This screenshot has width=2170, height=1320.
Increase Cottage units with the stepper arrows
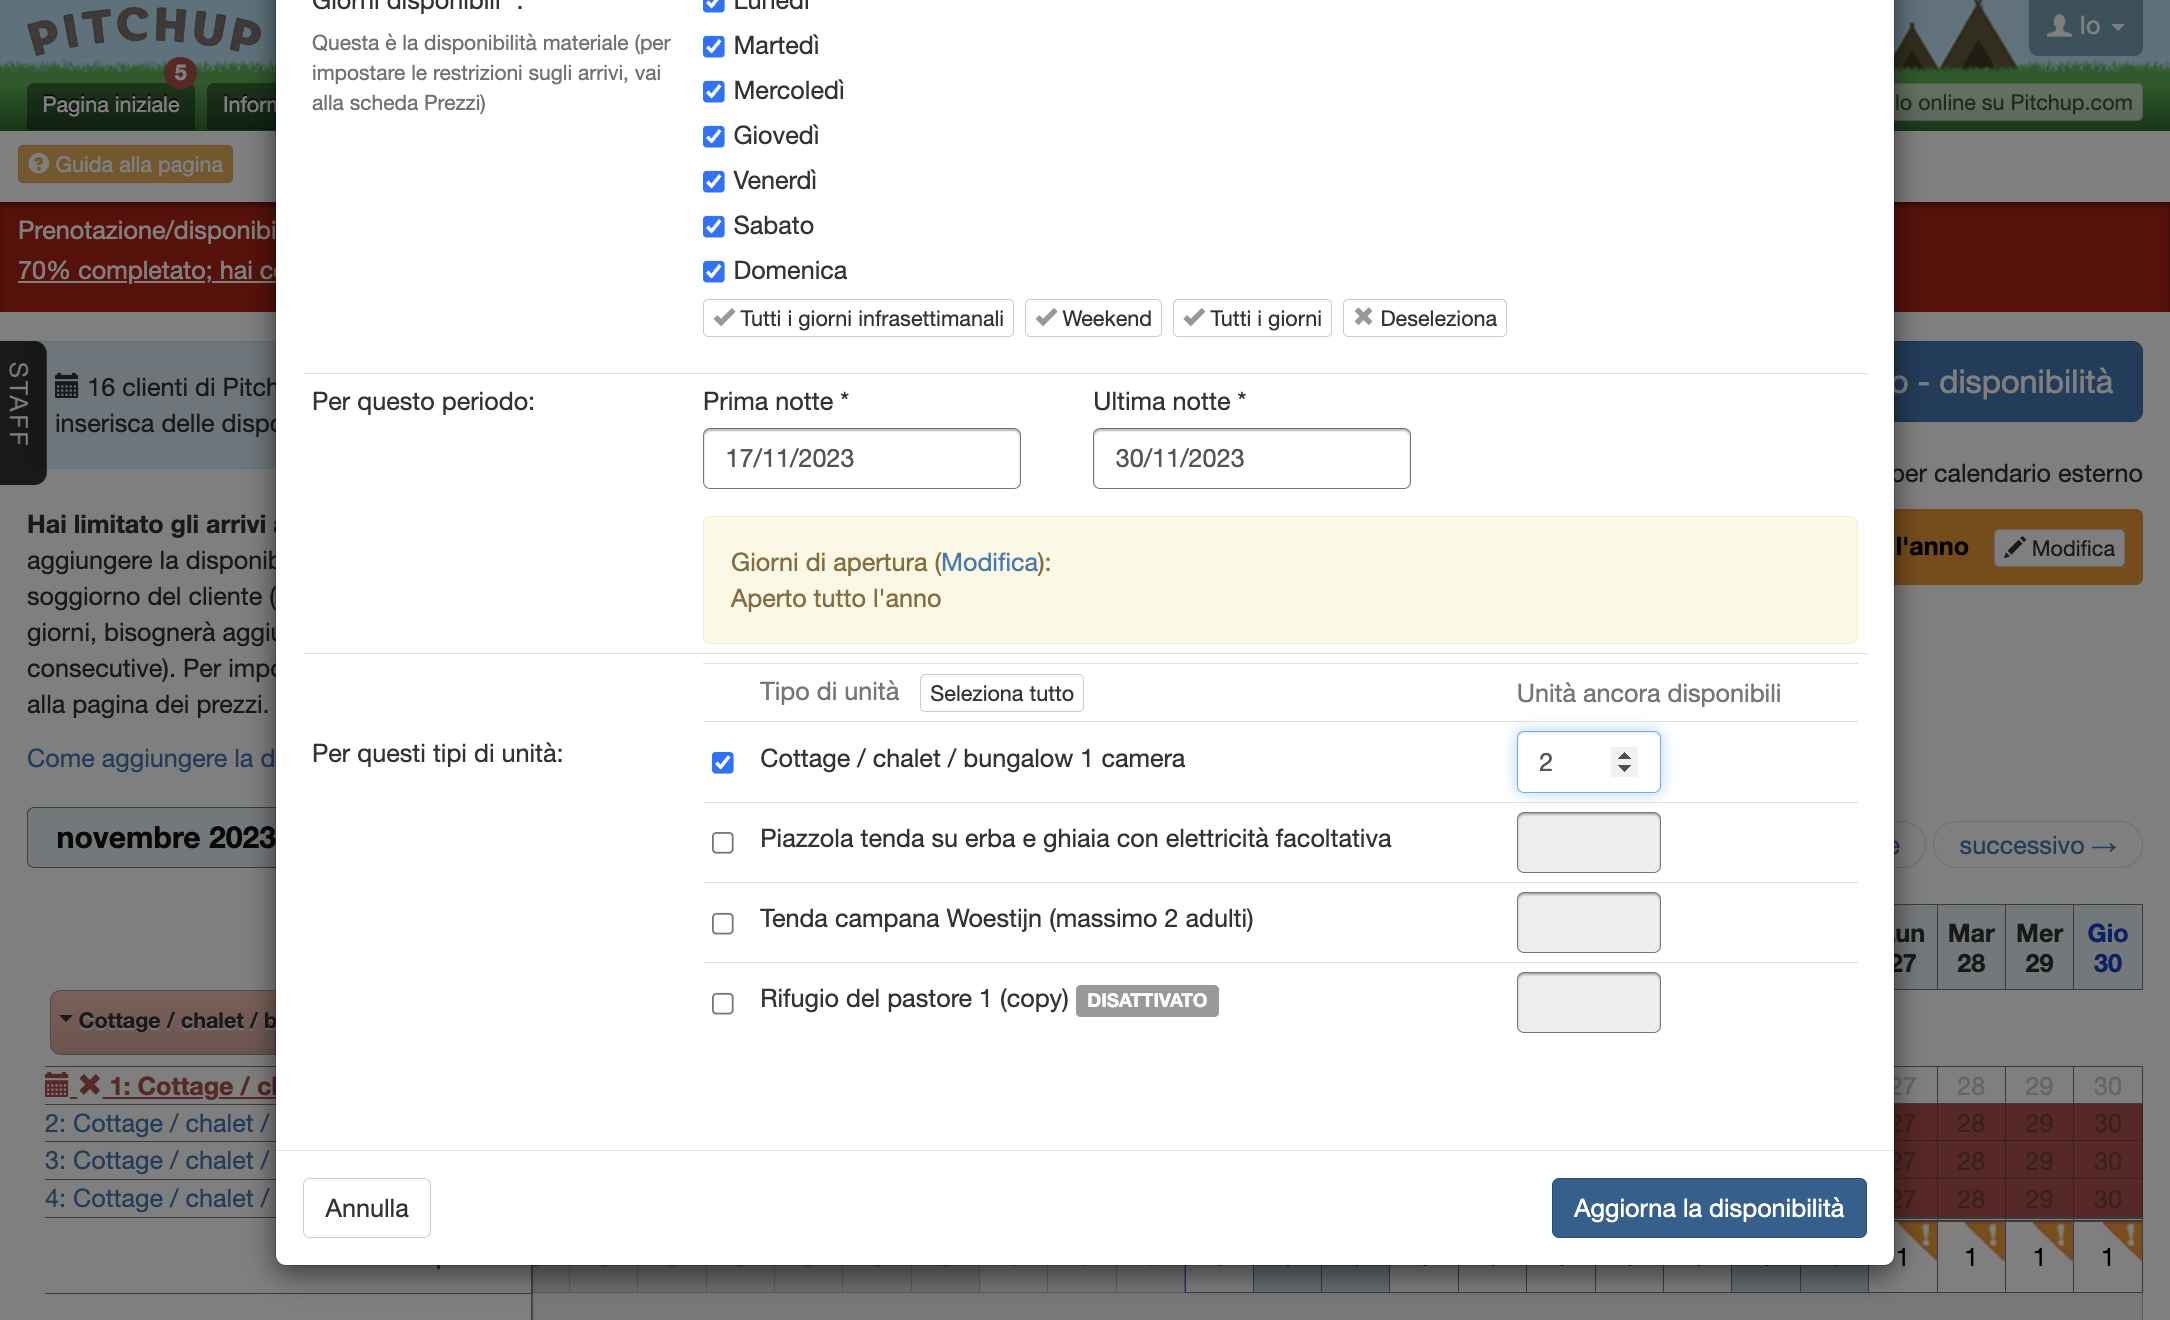point(1624,755)
